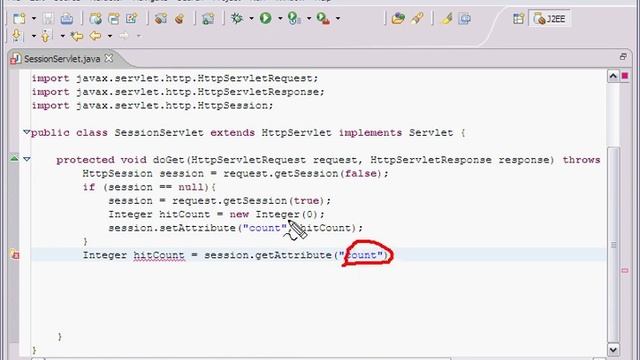Click the Open Type folder icon

click(398, 18)
